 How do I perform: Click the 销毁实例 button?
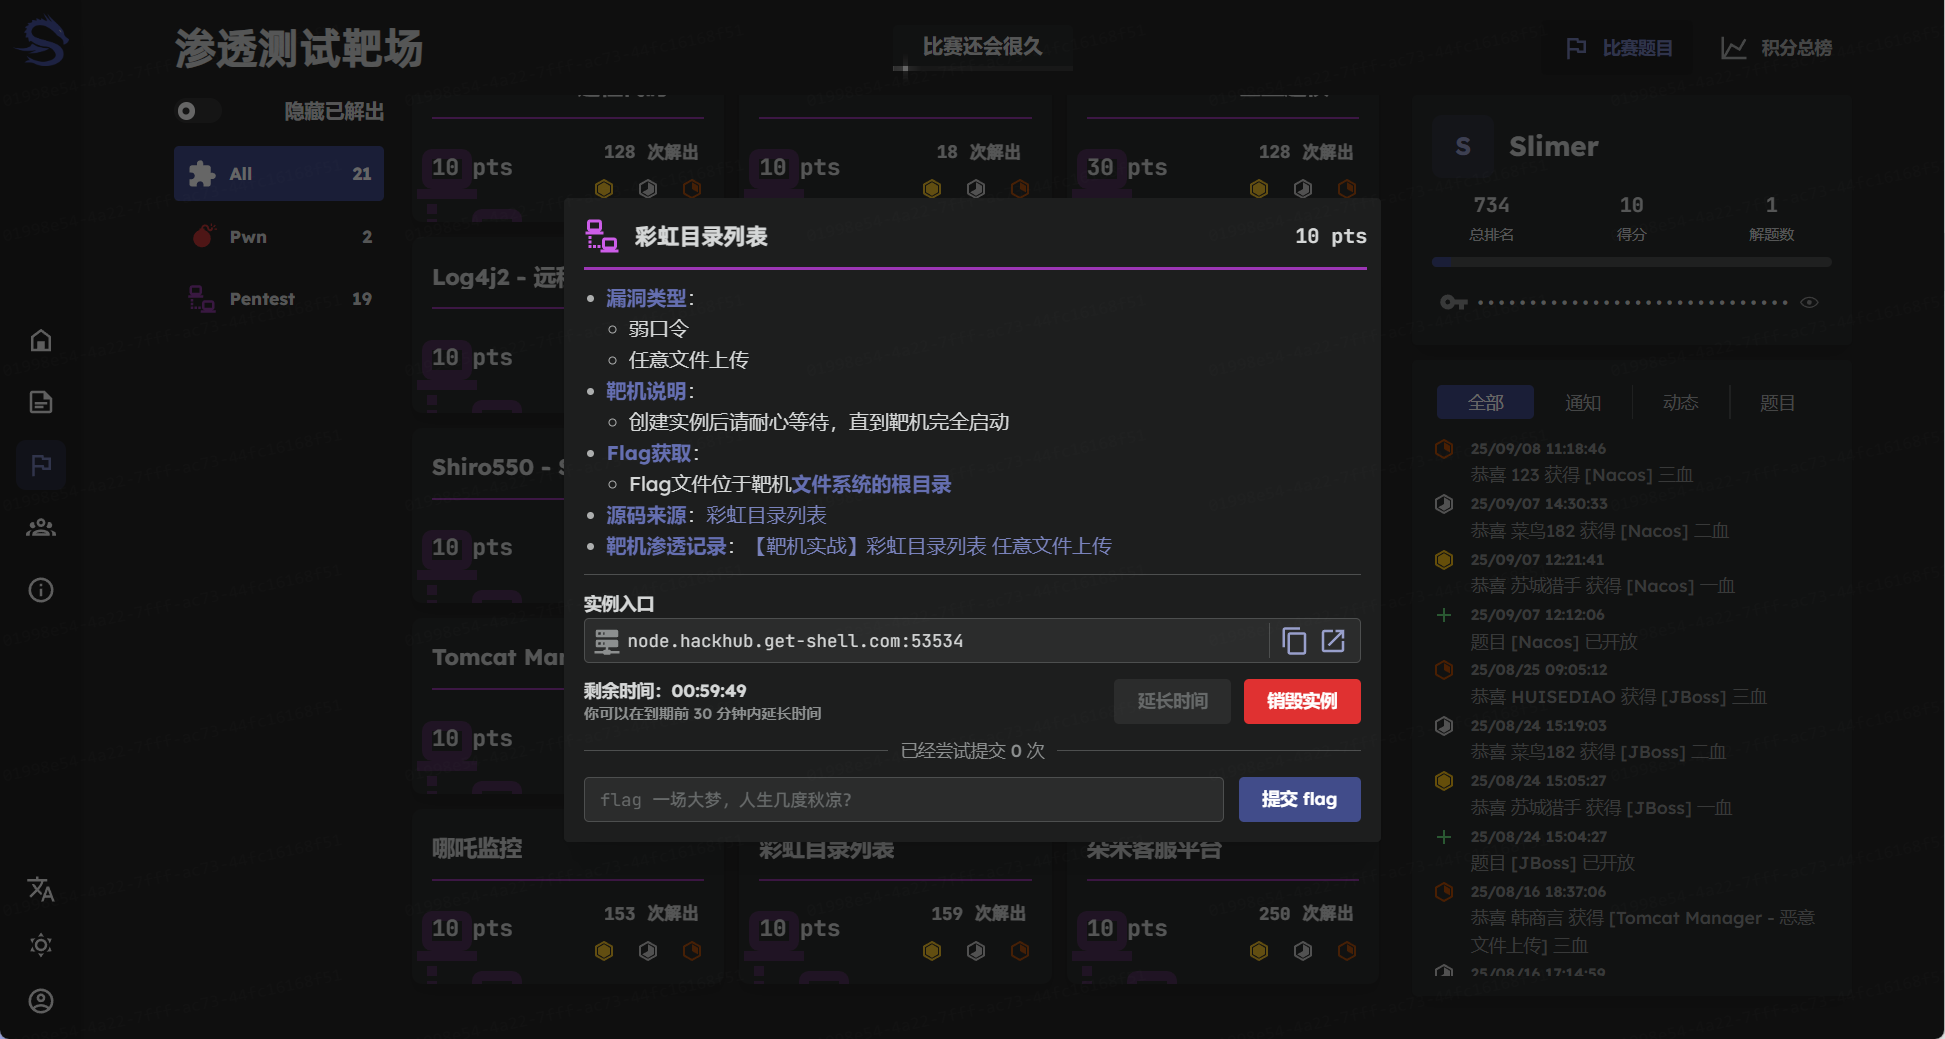1301,701
